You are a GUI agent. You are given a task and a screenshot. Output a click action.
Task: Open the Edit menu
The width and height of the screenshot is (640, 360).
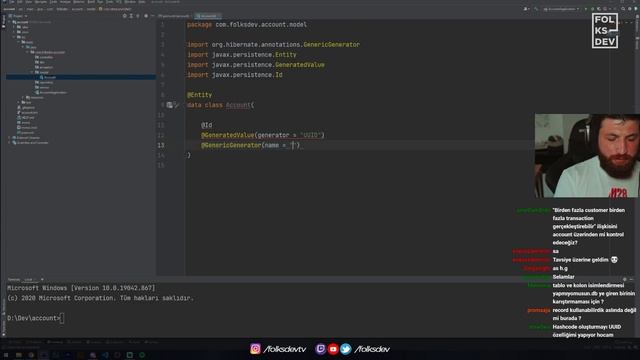click(x=19, y=2)
